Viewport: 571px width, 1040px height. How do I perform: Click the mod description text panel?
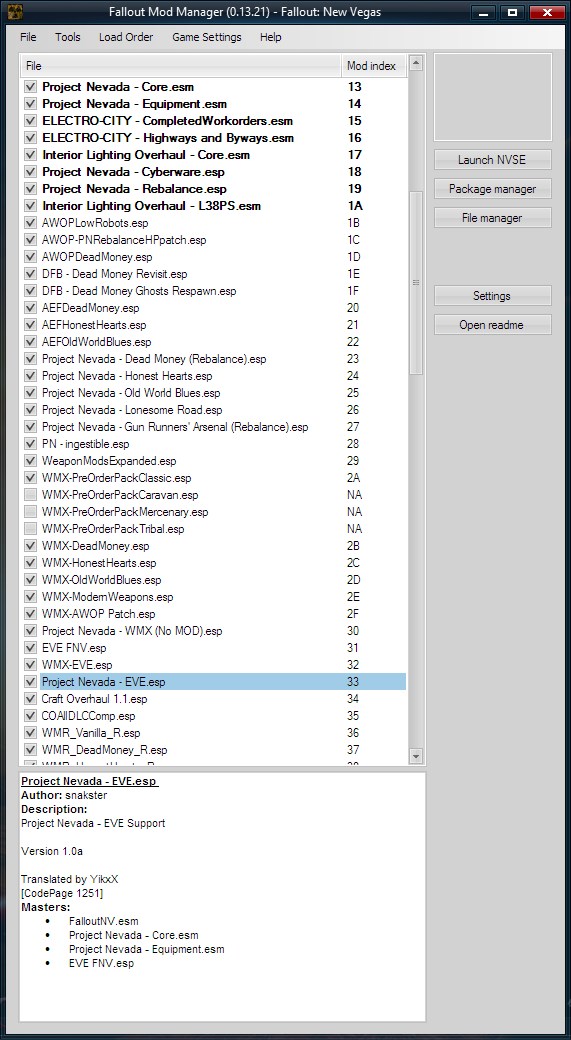click(222, 897)
